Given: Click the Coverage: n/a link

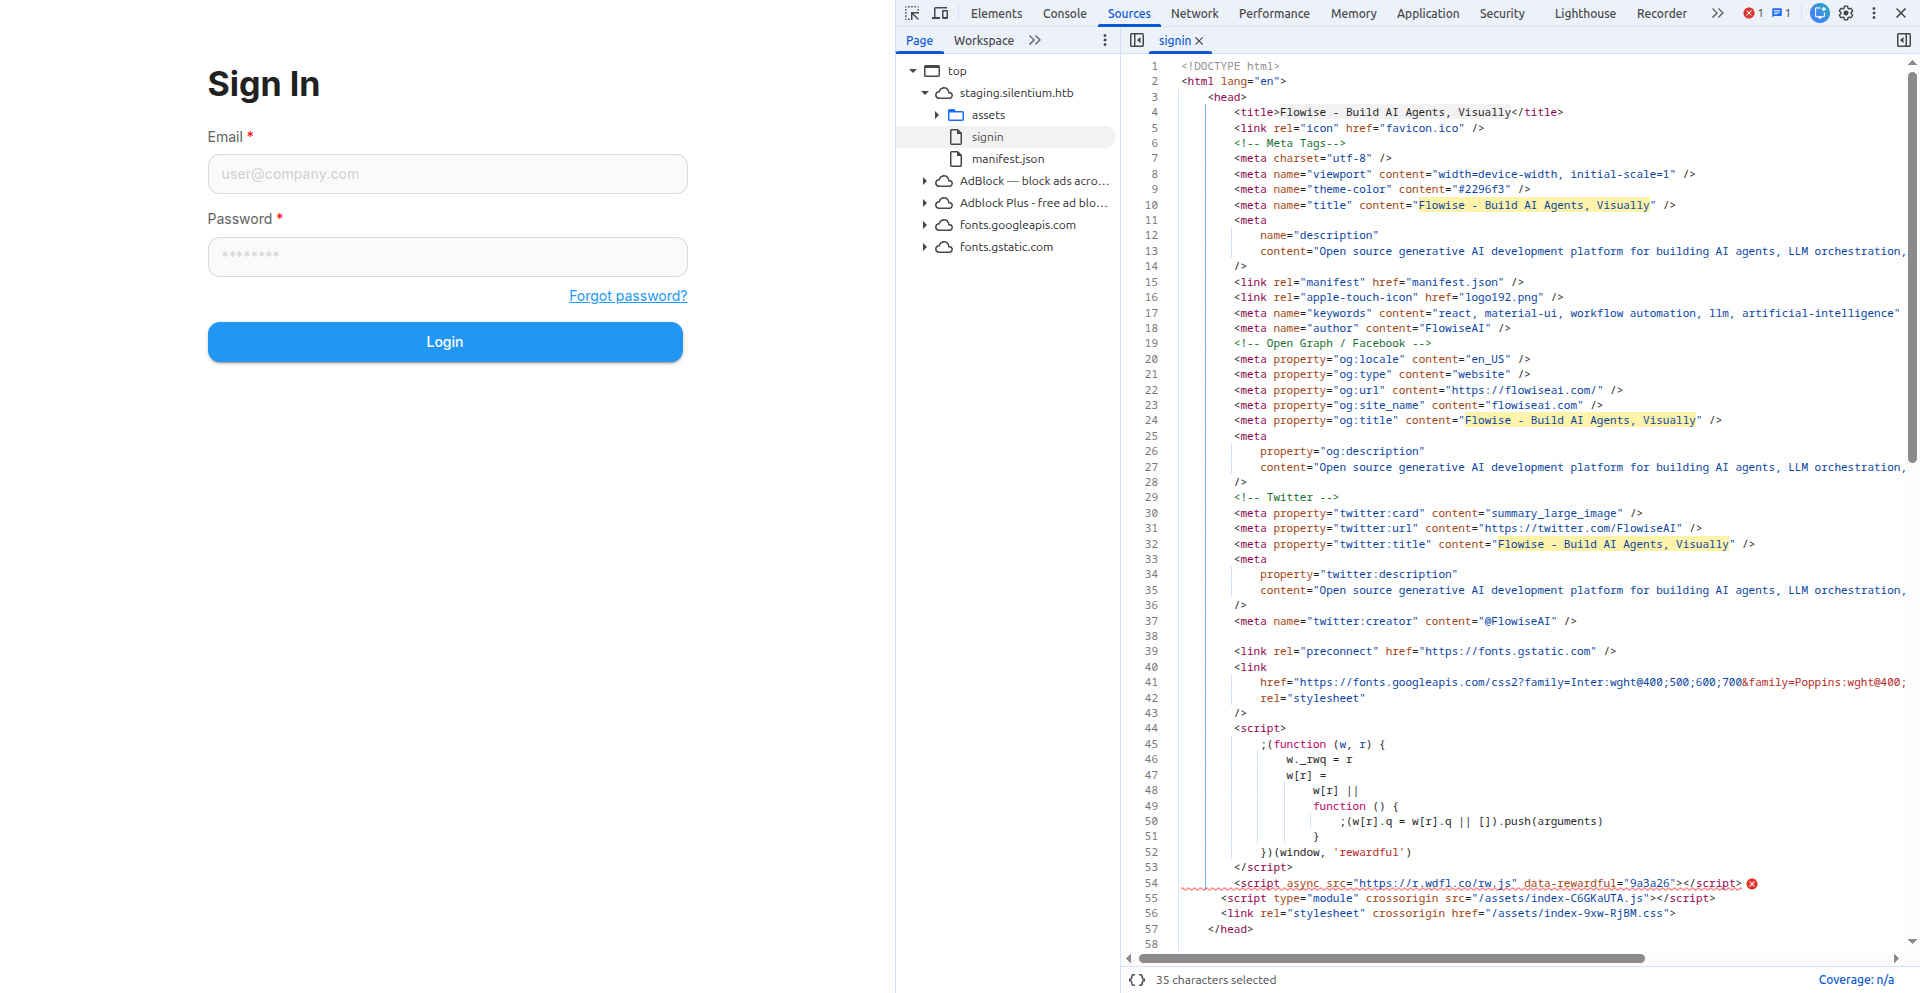Looking at the screenshot, I should [x=1856, y=980].
